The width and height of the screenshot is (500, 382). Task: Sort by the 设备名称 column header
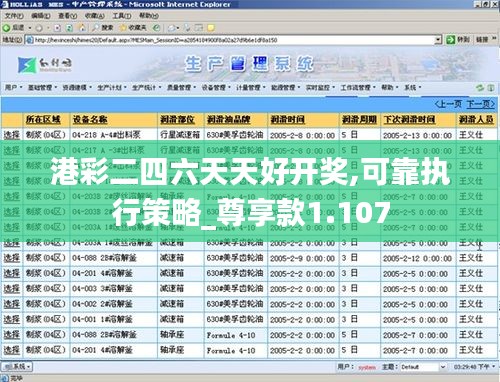point(90,119)
